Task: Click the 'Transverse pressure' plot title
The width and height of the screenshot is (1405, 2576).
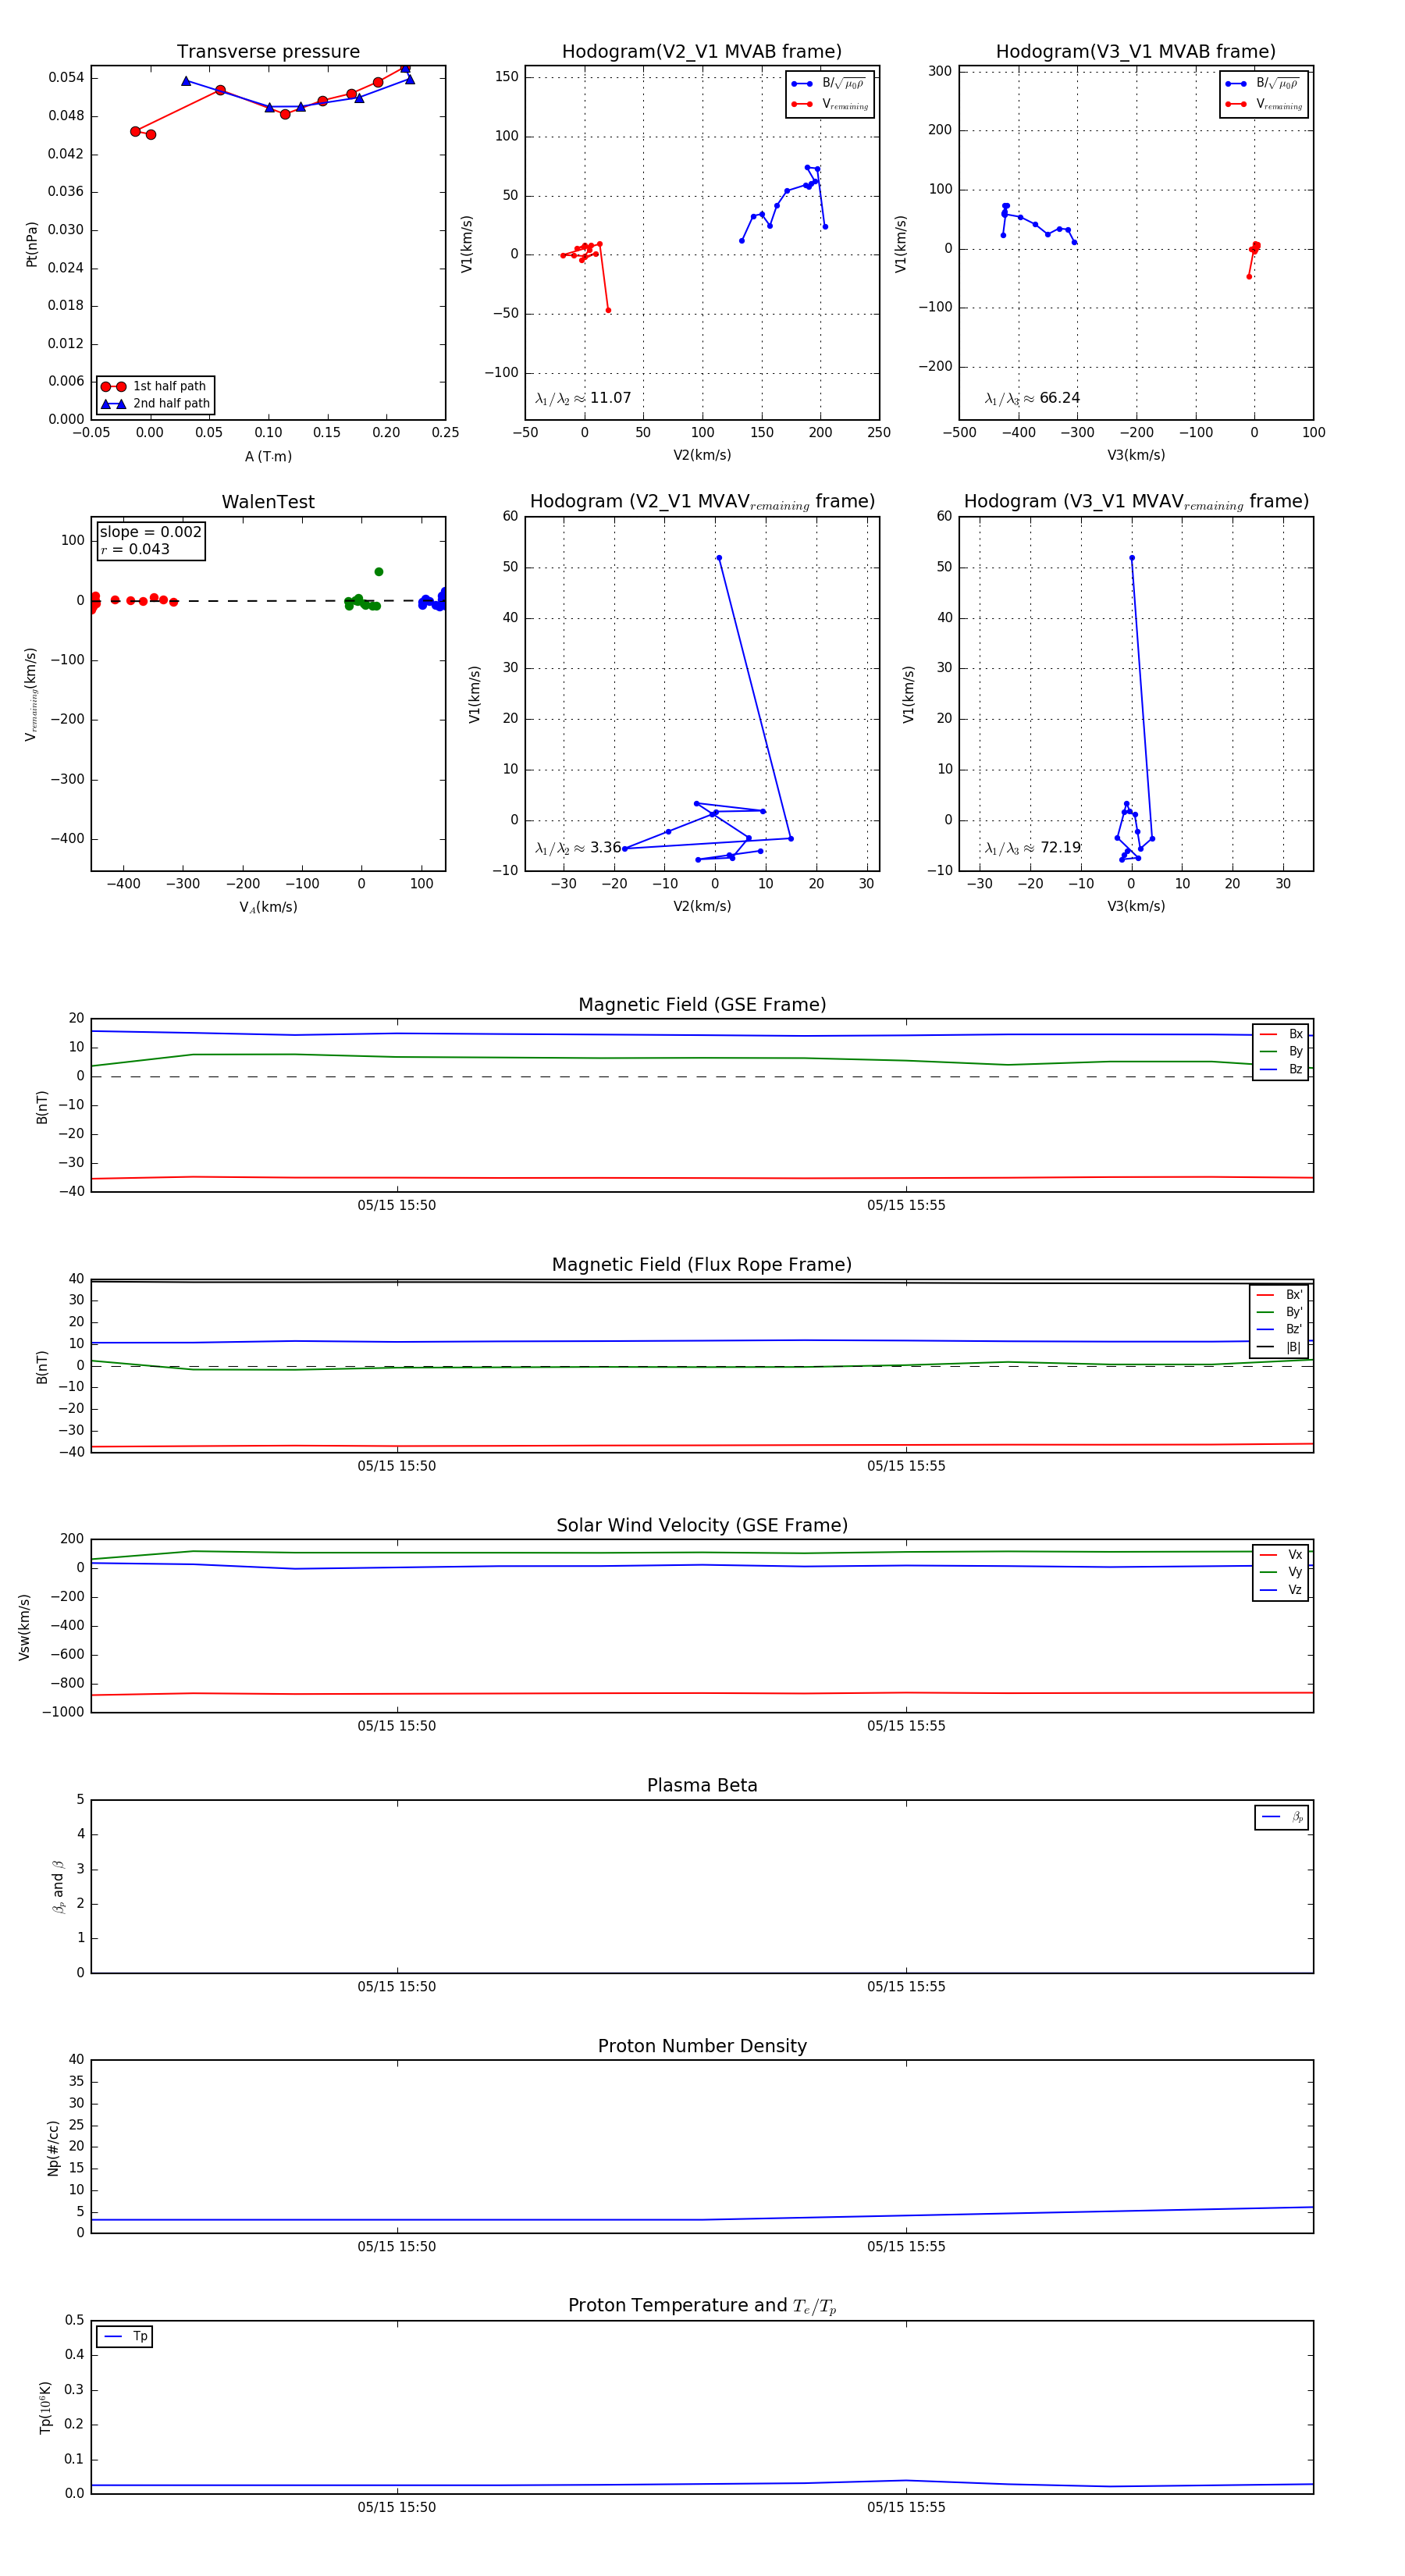Action: click(268, 52)
